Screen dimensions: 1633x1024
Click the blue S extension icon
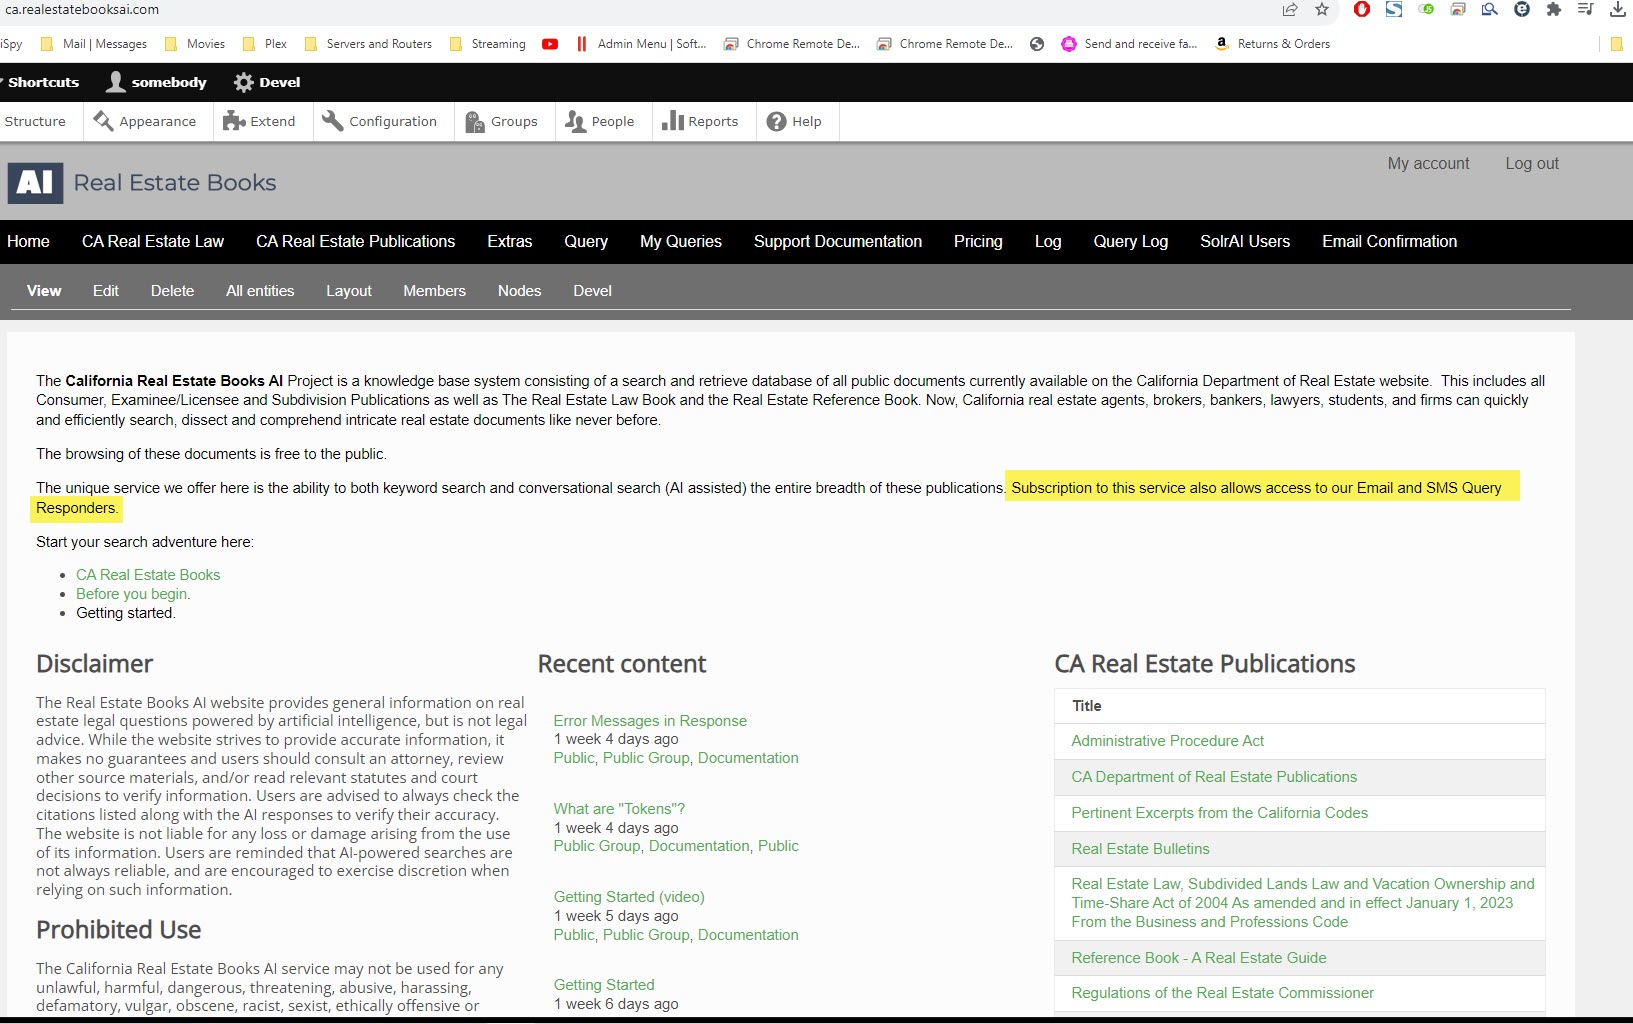(x=1394, y=9)
